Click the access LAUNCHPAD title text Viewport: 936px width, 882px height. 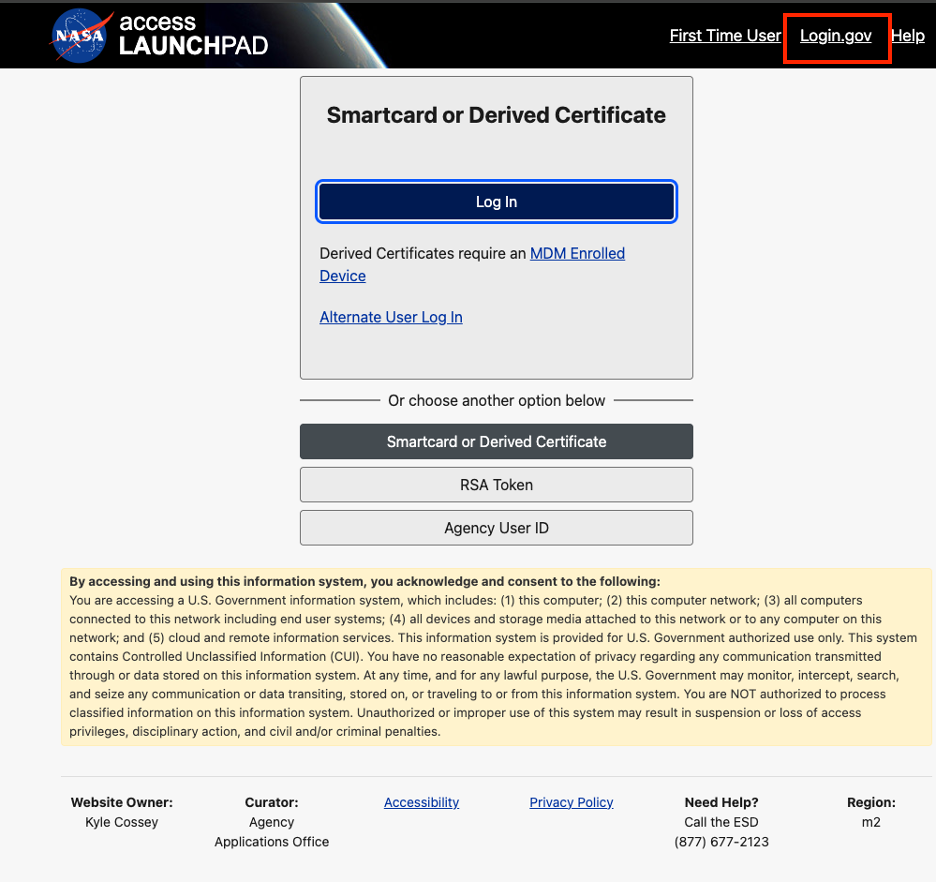pos(193,35)
